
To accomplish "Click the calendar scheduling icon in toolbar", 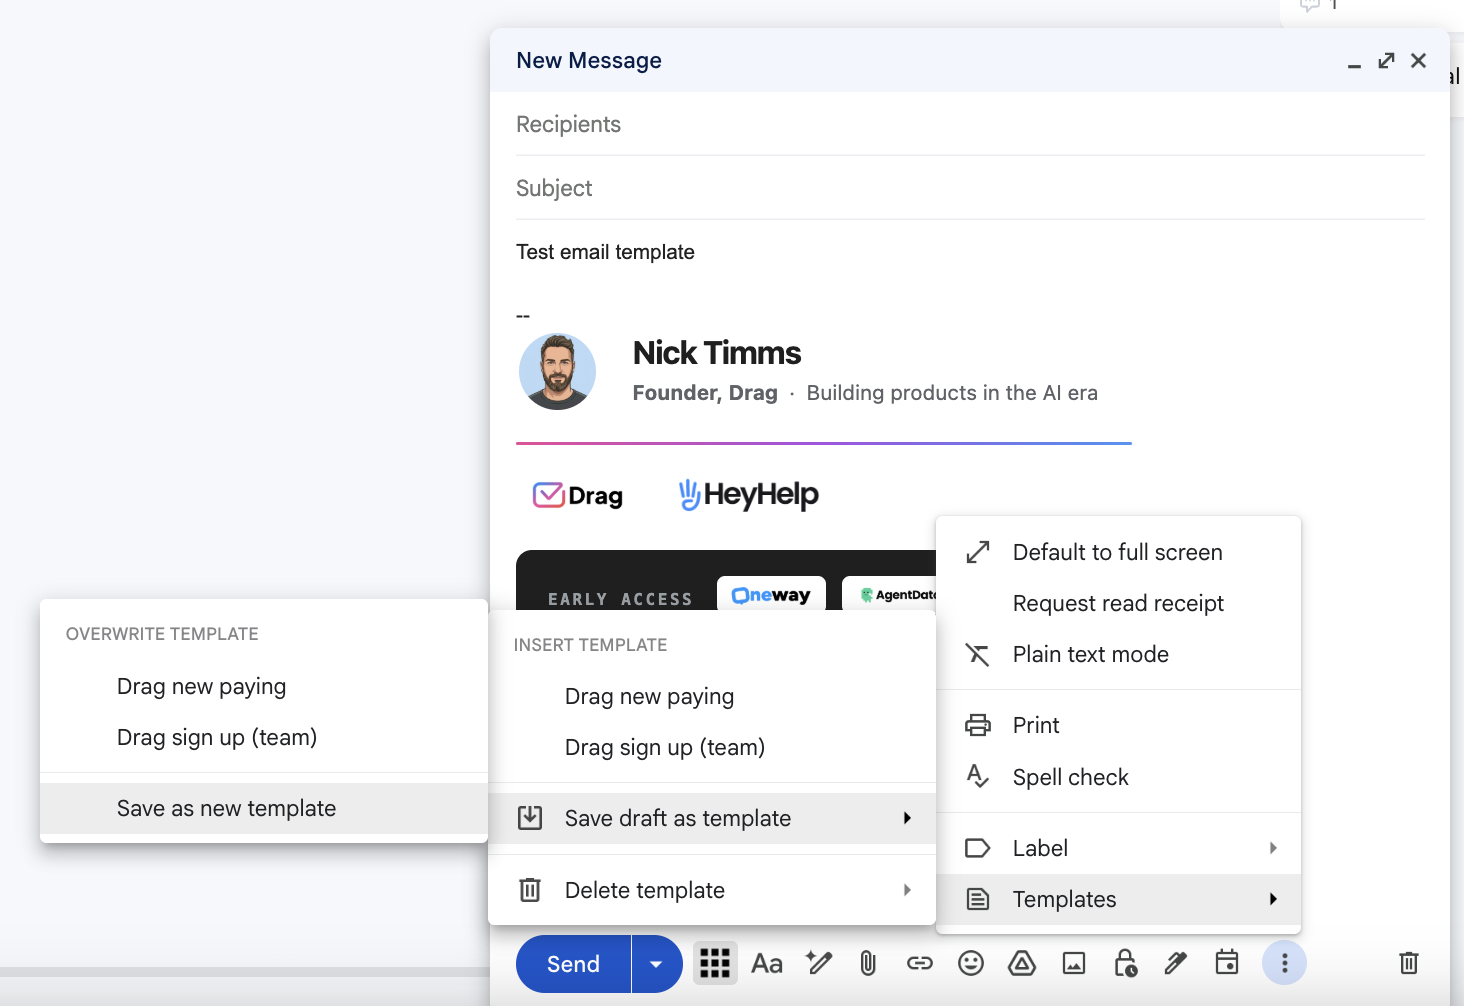I will [1227, 962].
